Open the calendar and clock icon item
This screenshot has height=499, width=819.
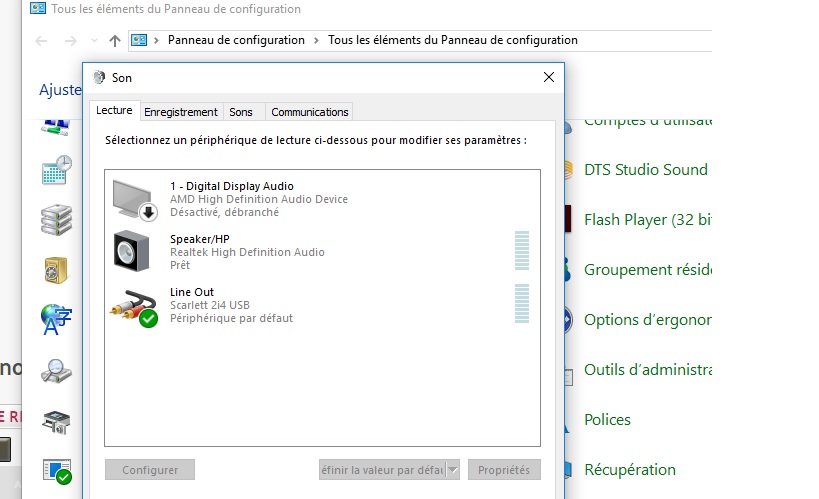pyautogui.click(x=56, y=170)
